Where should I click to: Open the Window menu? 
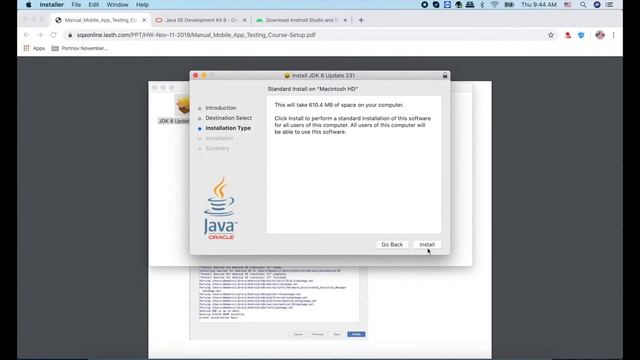tap(117, 4)
